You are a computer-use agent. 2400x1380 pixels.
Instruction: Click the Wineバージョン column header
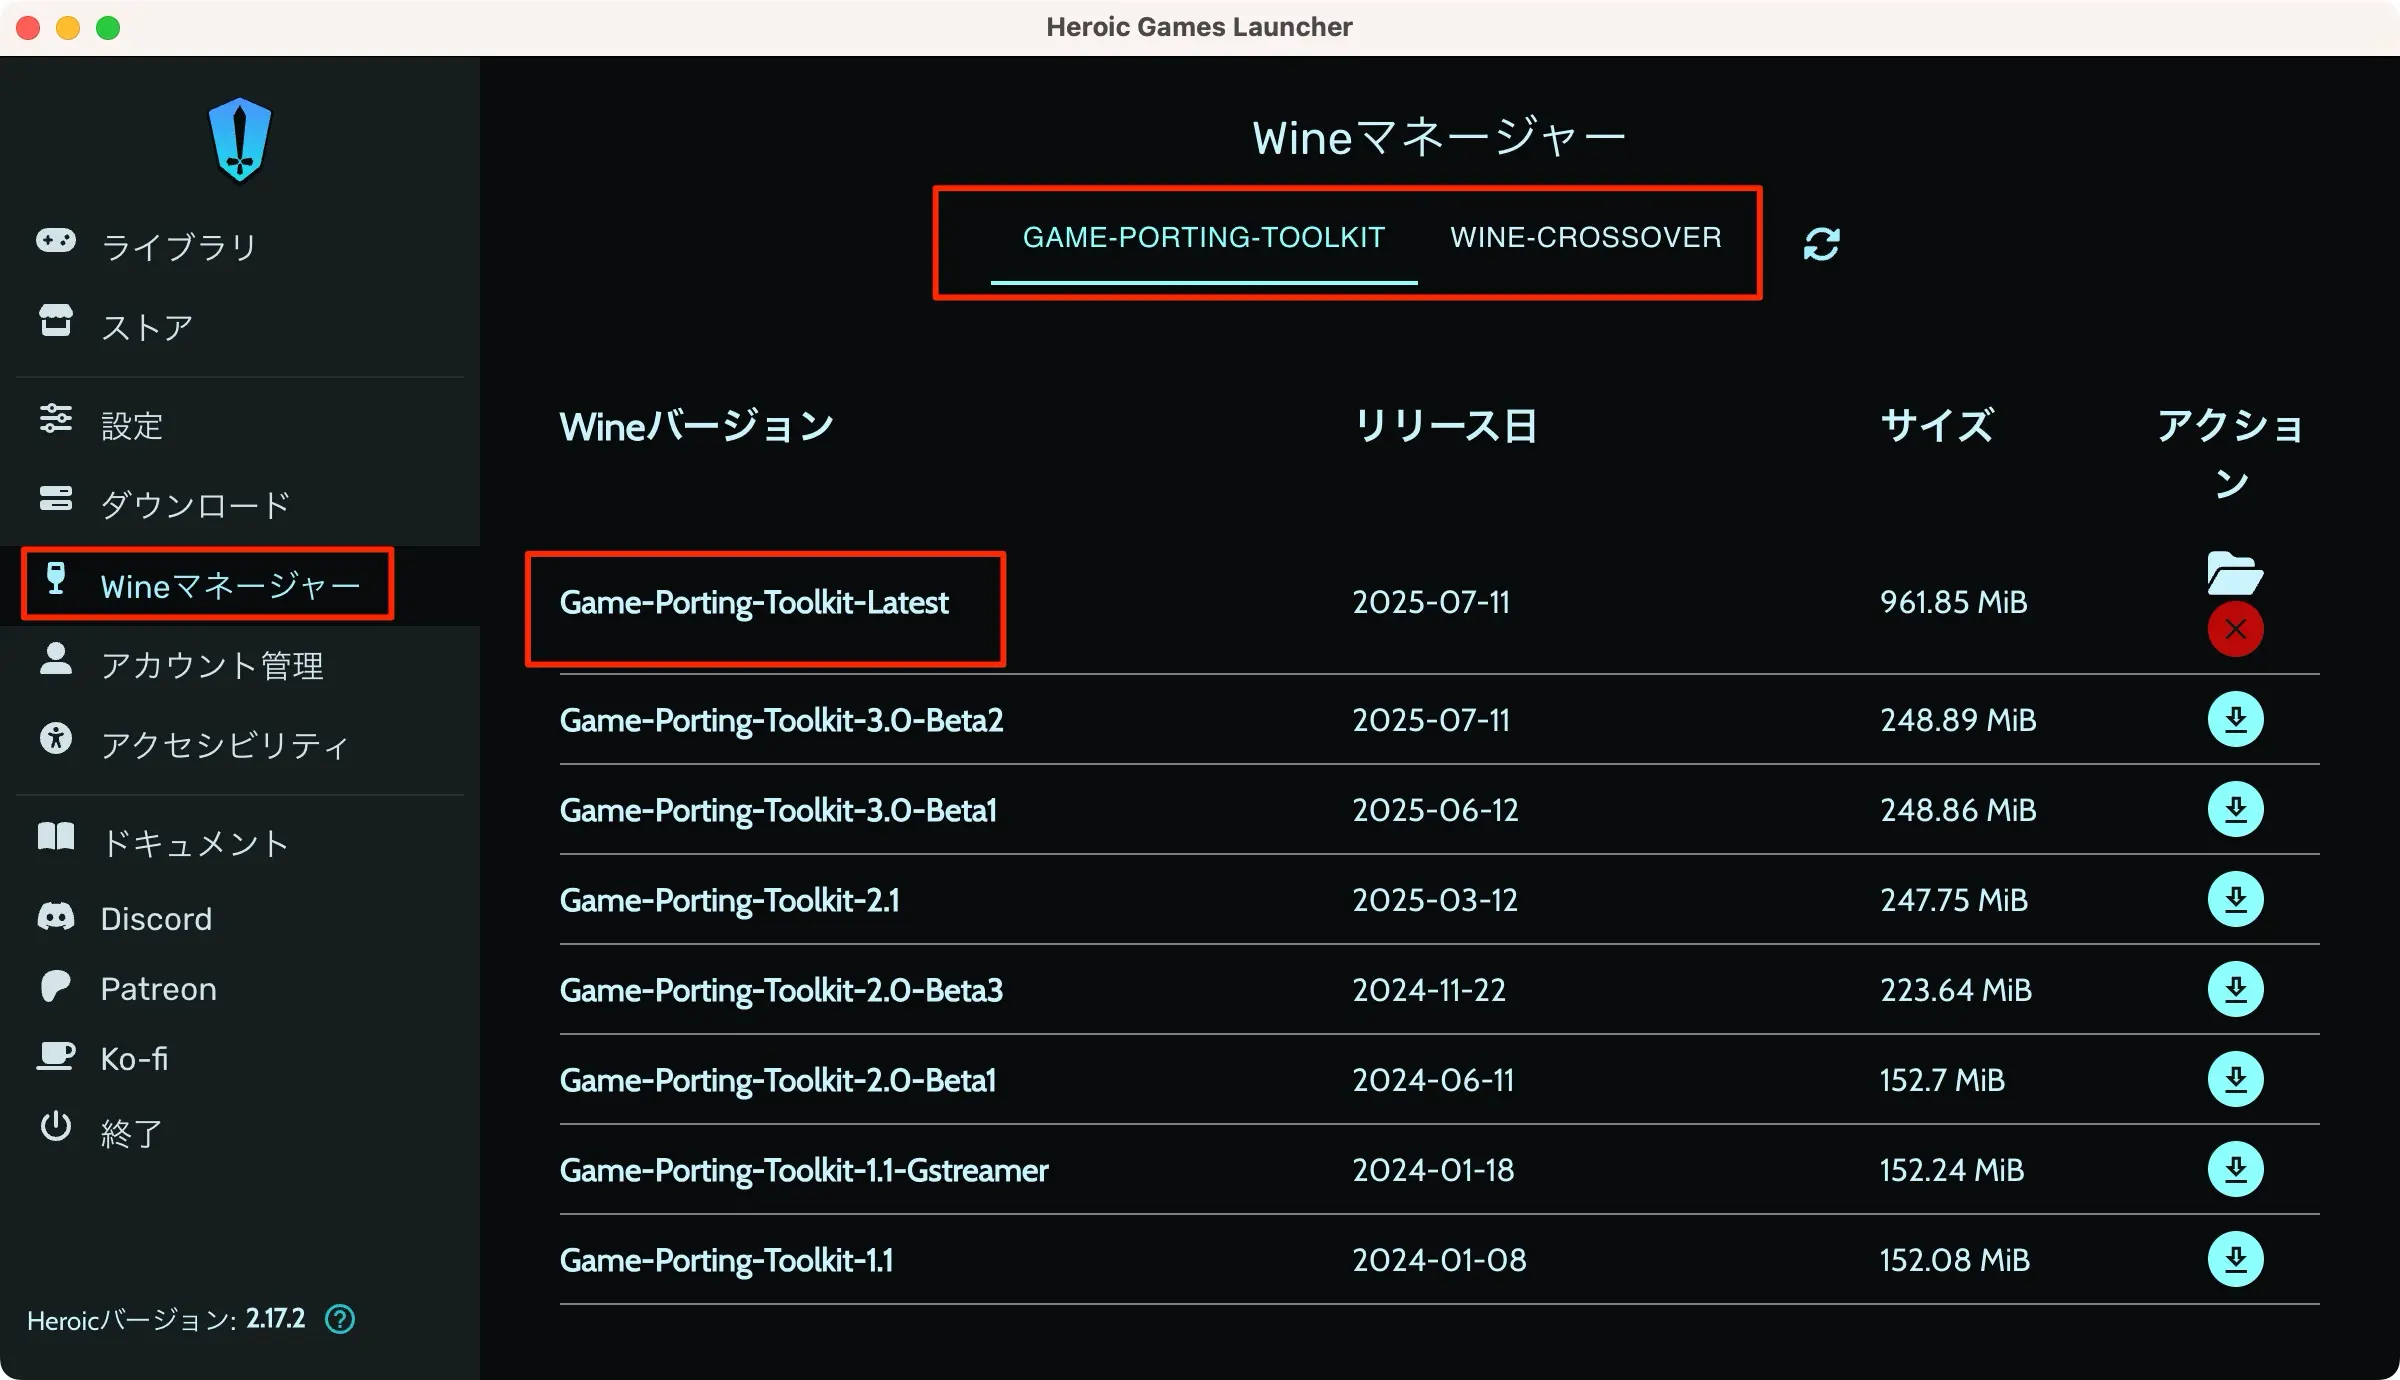pyautogui.click(x=697, y=426)
